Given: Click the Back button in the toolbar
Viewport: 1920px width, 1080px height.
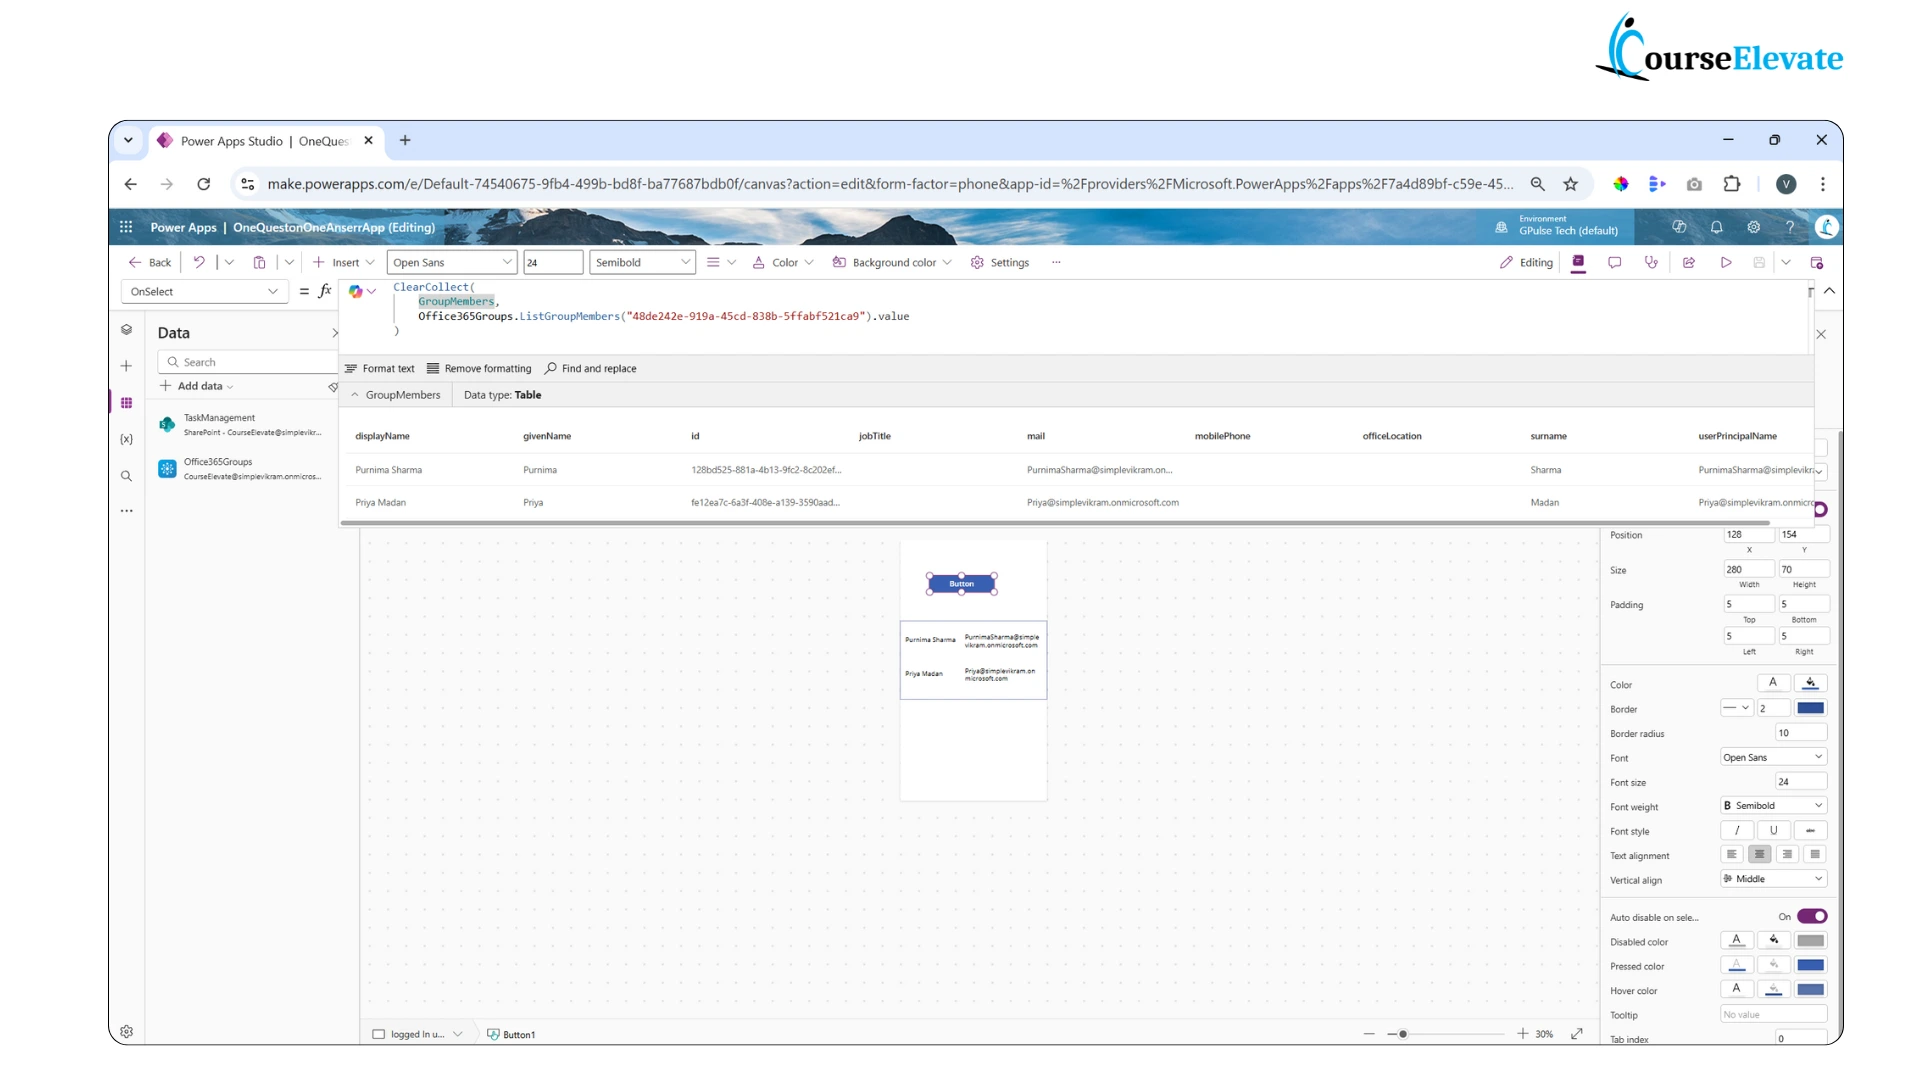Looking at the screenshot, I should (149, 262).
